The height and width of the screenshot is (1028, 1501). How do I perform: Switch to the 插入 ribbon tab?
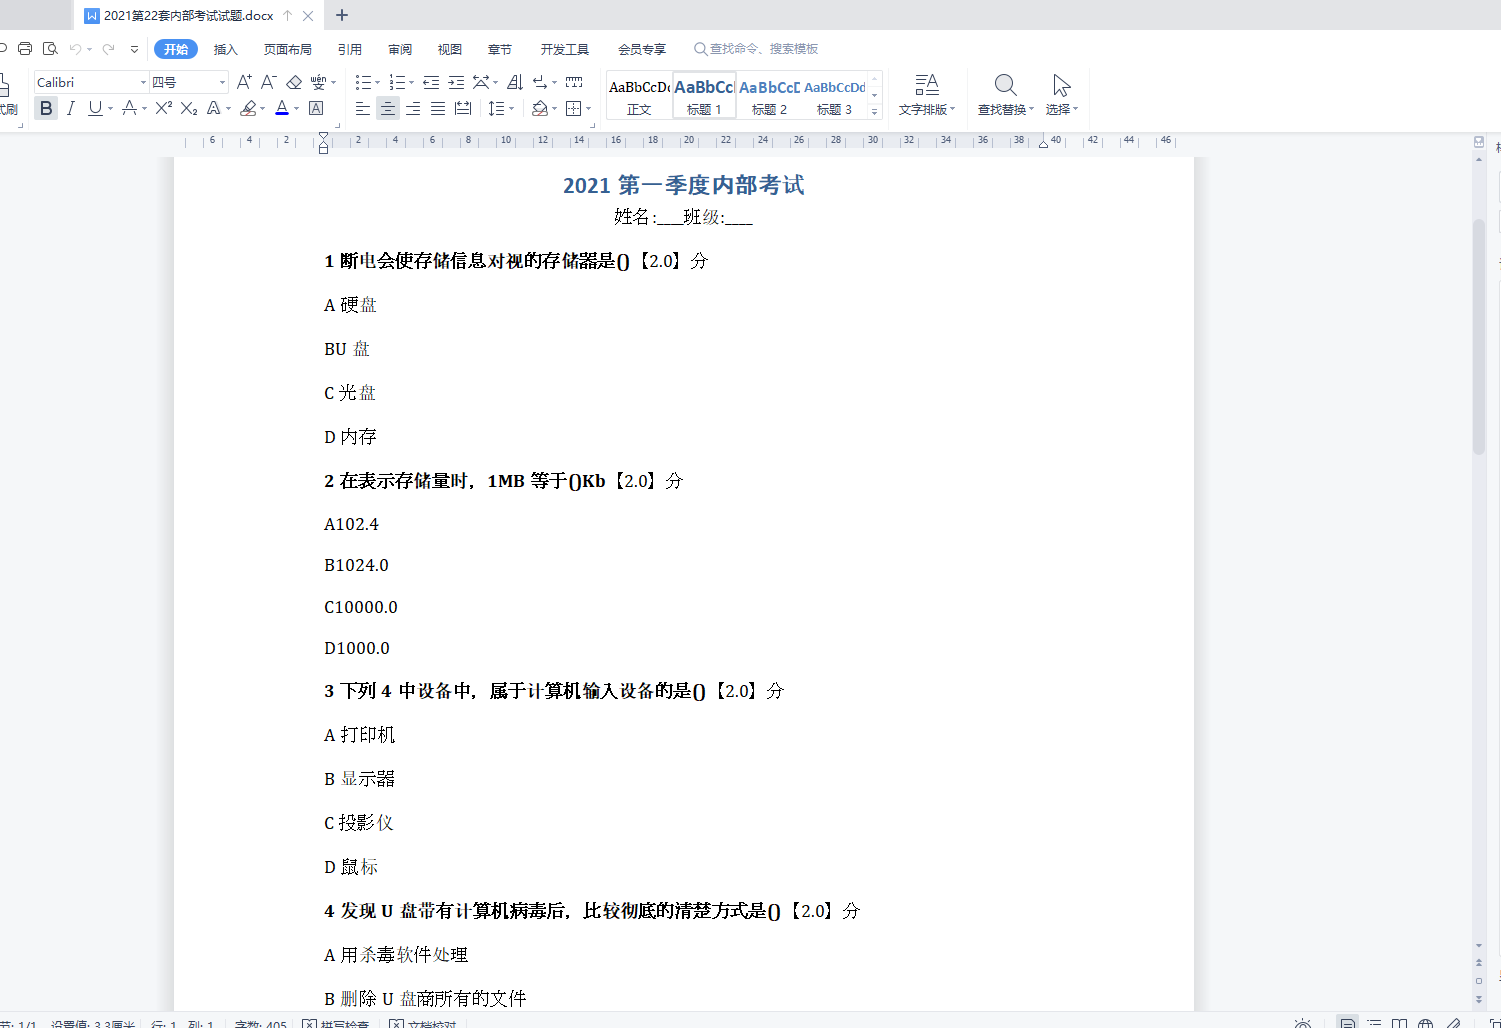(225, 48)
